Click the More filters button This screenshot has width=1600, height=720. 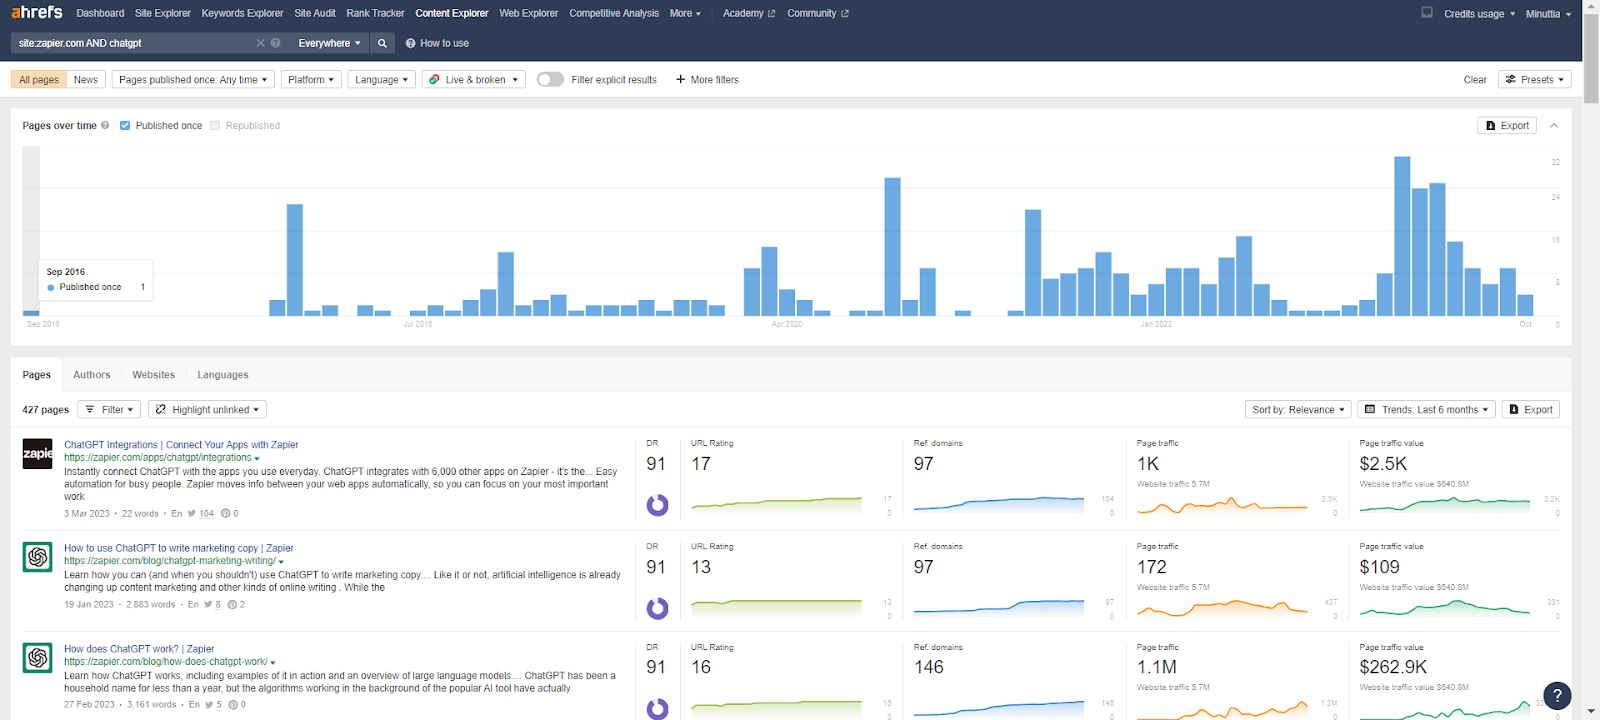click(707, 79)
